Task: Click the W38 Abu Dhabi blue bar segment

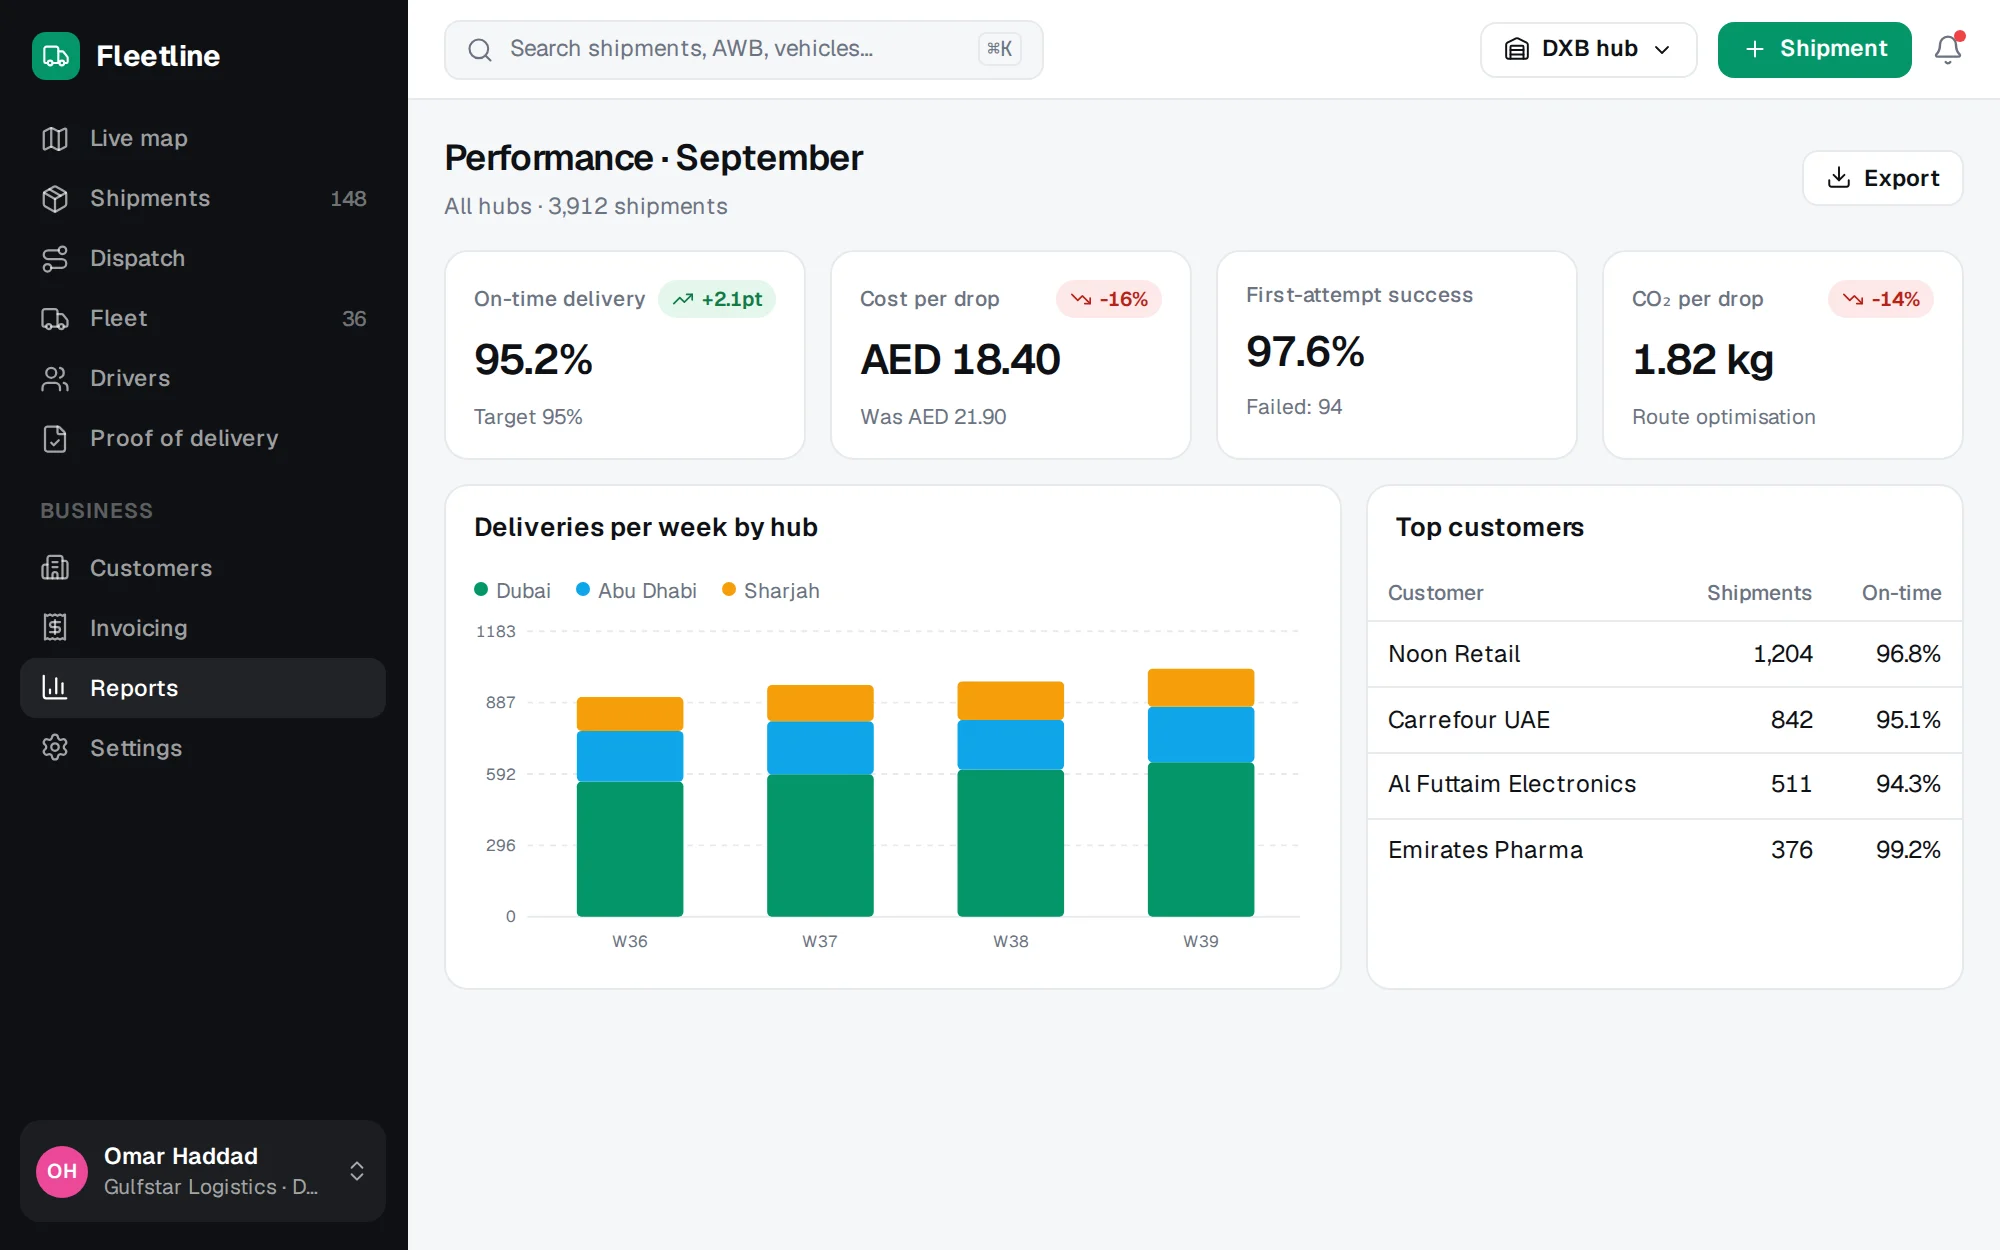Action: (1011, 745)
